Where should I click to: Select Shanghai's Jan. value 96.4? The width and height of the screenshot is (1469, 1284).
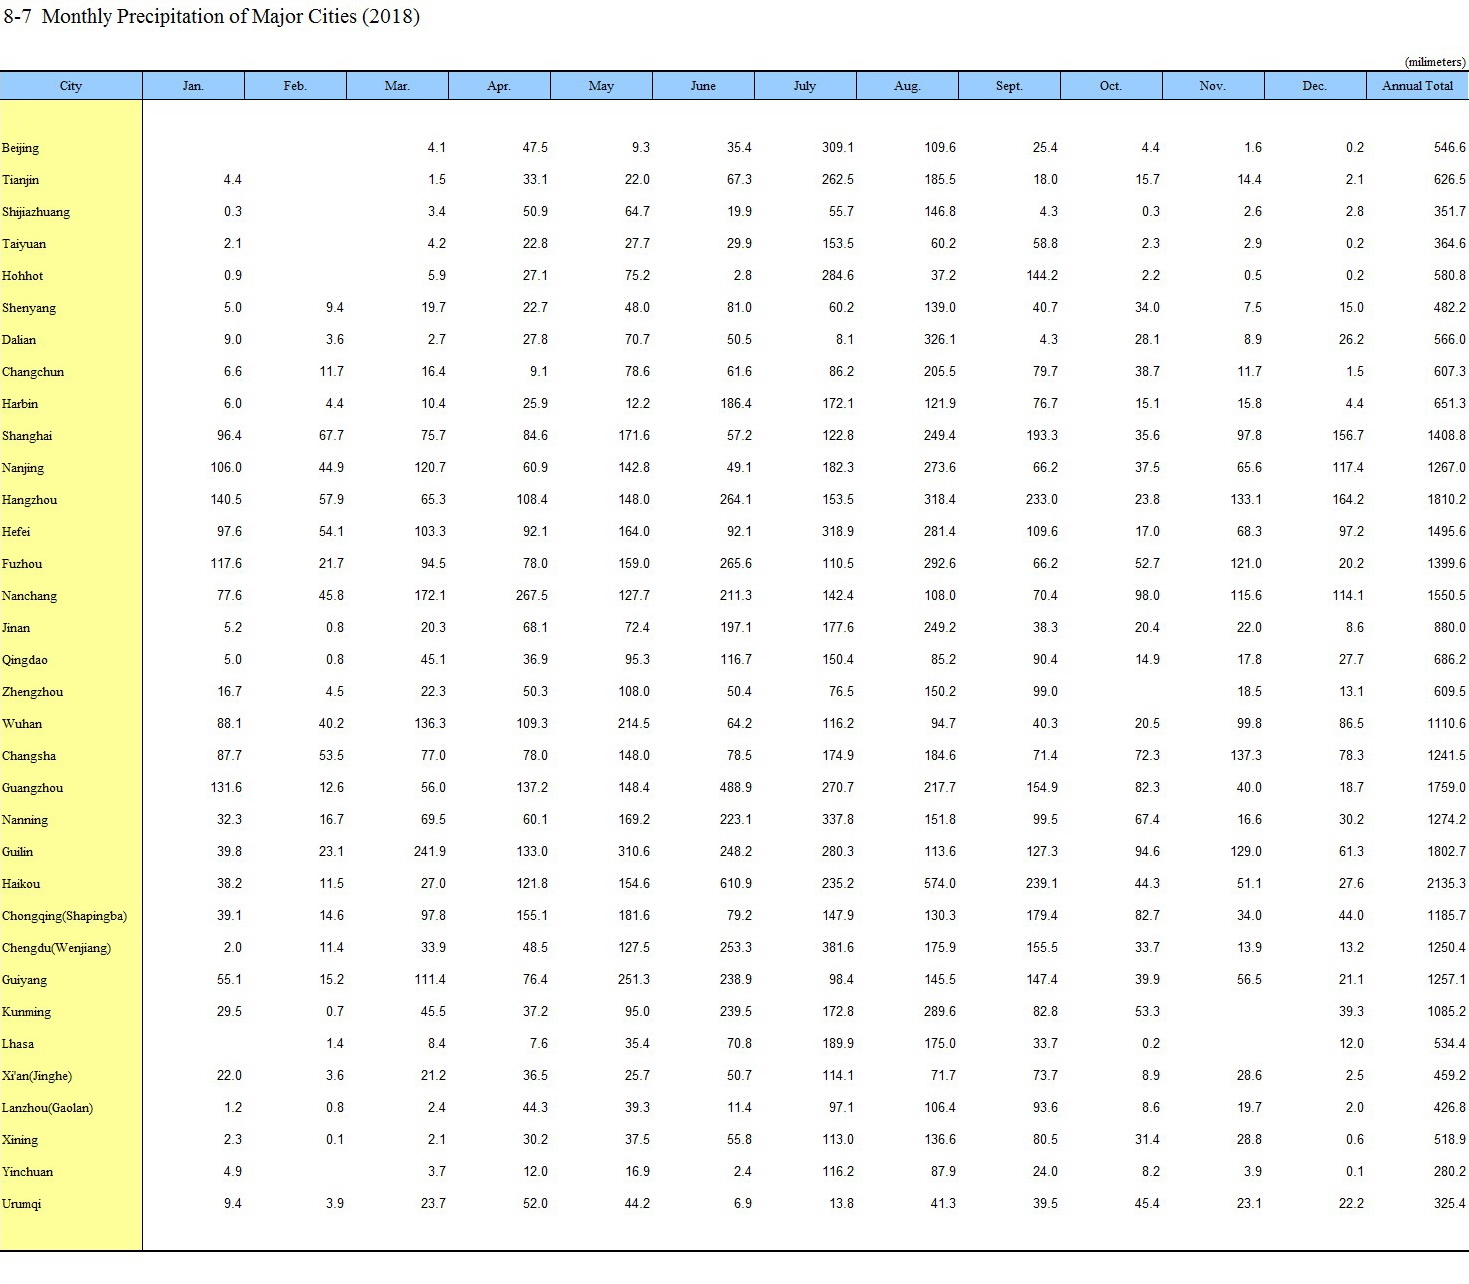tap(228, 436)
